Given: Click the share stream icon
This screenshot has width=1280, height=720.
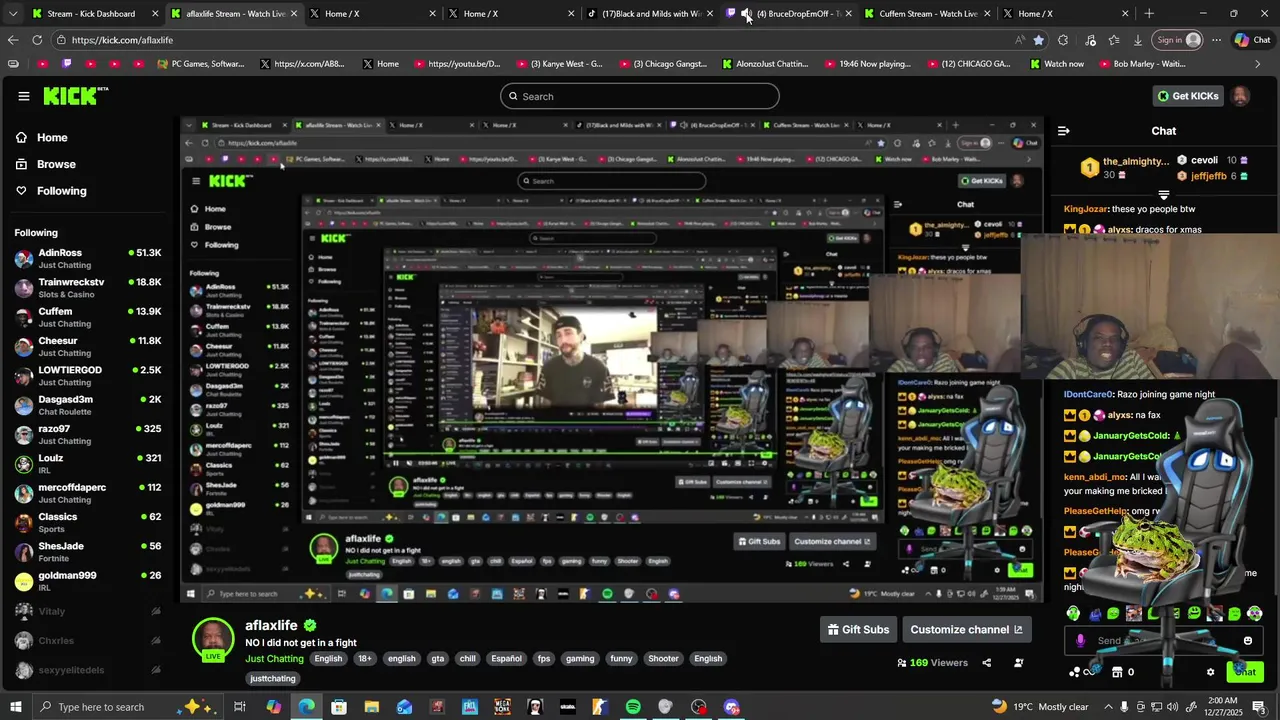Looking at the screenshot, I should tap(986, 663).
